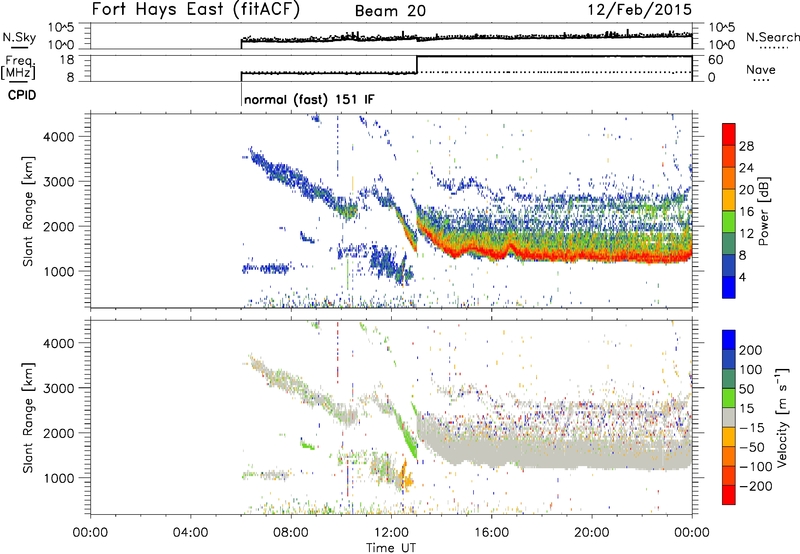Image resolution: width=800 pixels, height=554 pixels.
Task: Click the red segment of Power colorbar
Action: tap(729, 134)
